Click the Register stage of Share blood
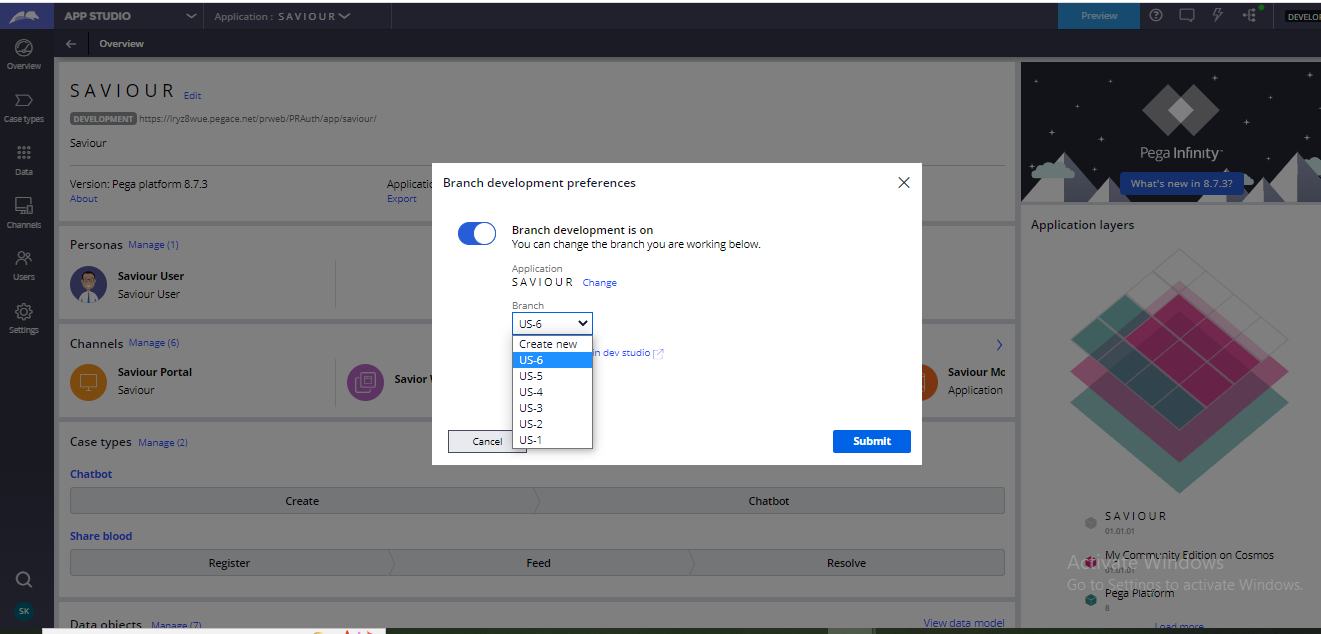Screen dimensions: 1321x634 (229, 563)
